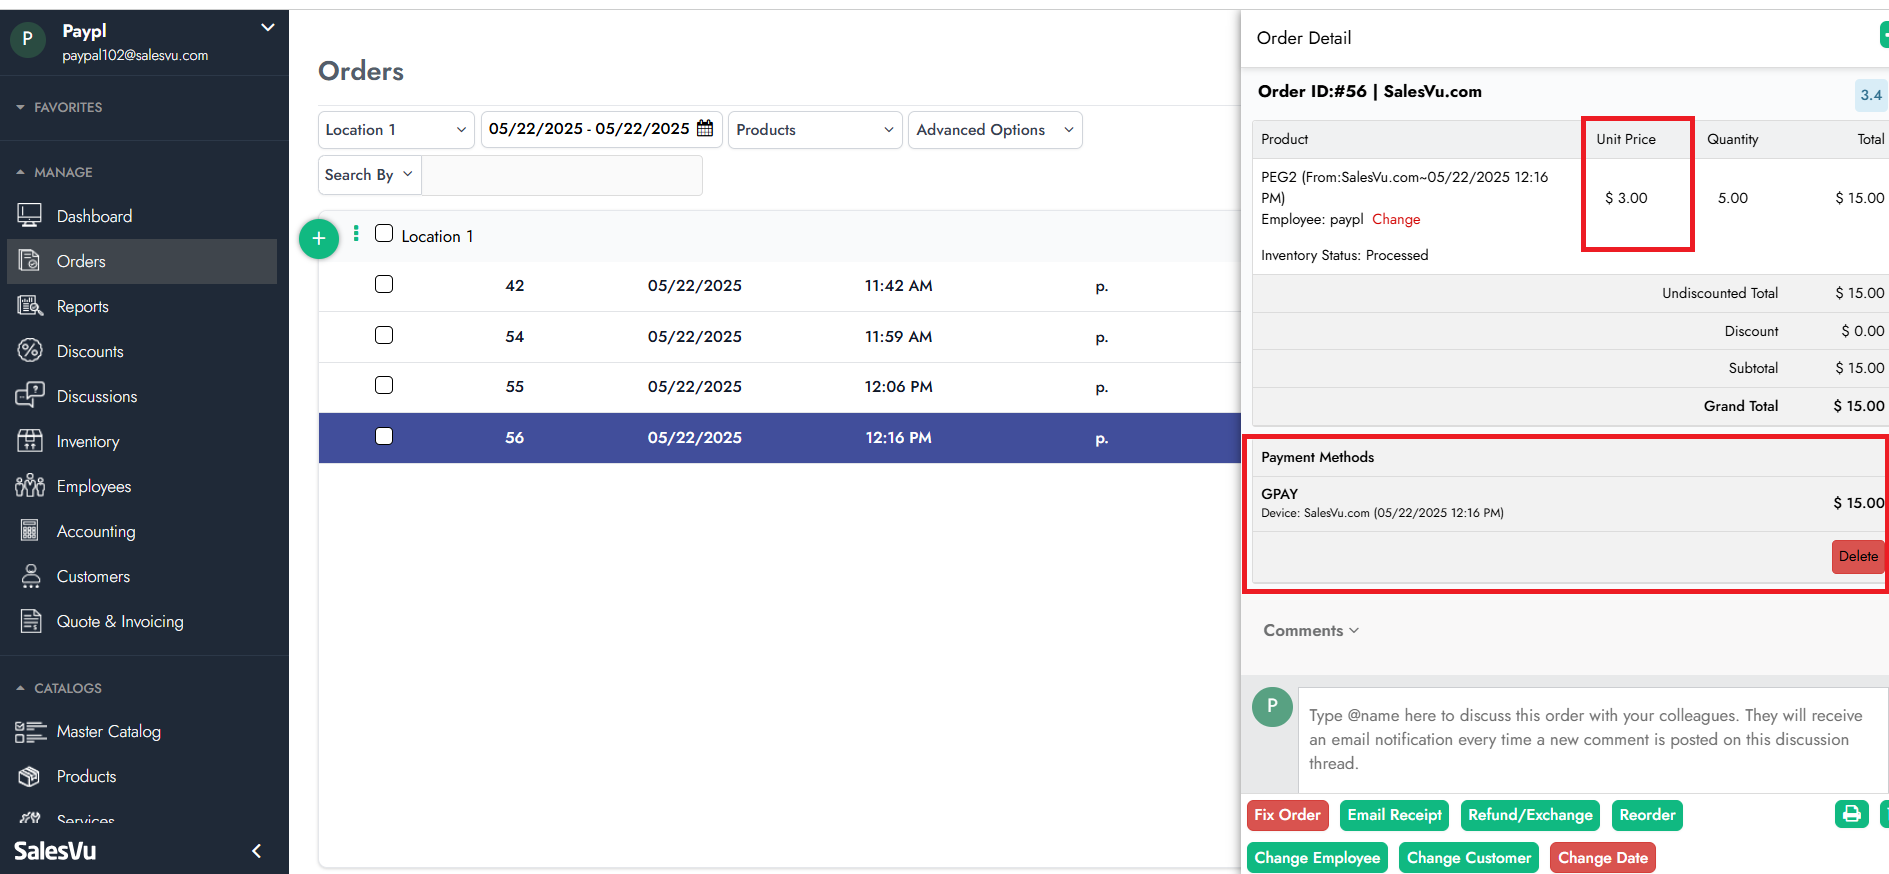The width and height of the screenshot is (1889, 874).
Task: Open Accounting from the sidebar
Action: [x=96, y=531]
